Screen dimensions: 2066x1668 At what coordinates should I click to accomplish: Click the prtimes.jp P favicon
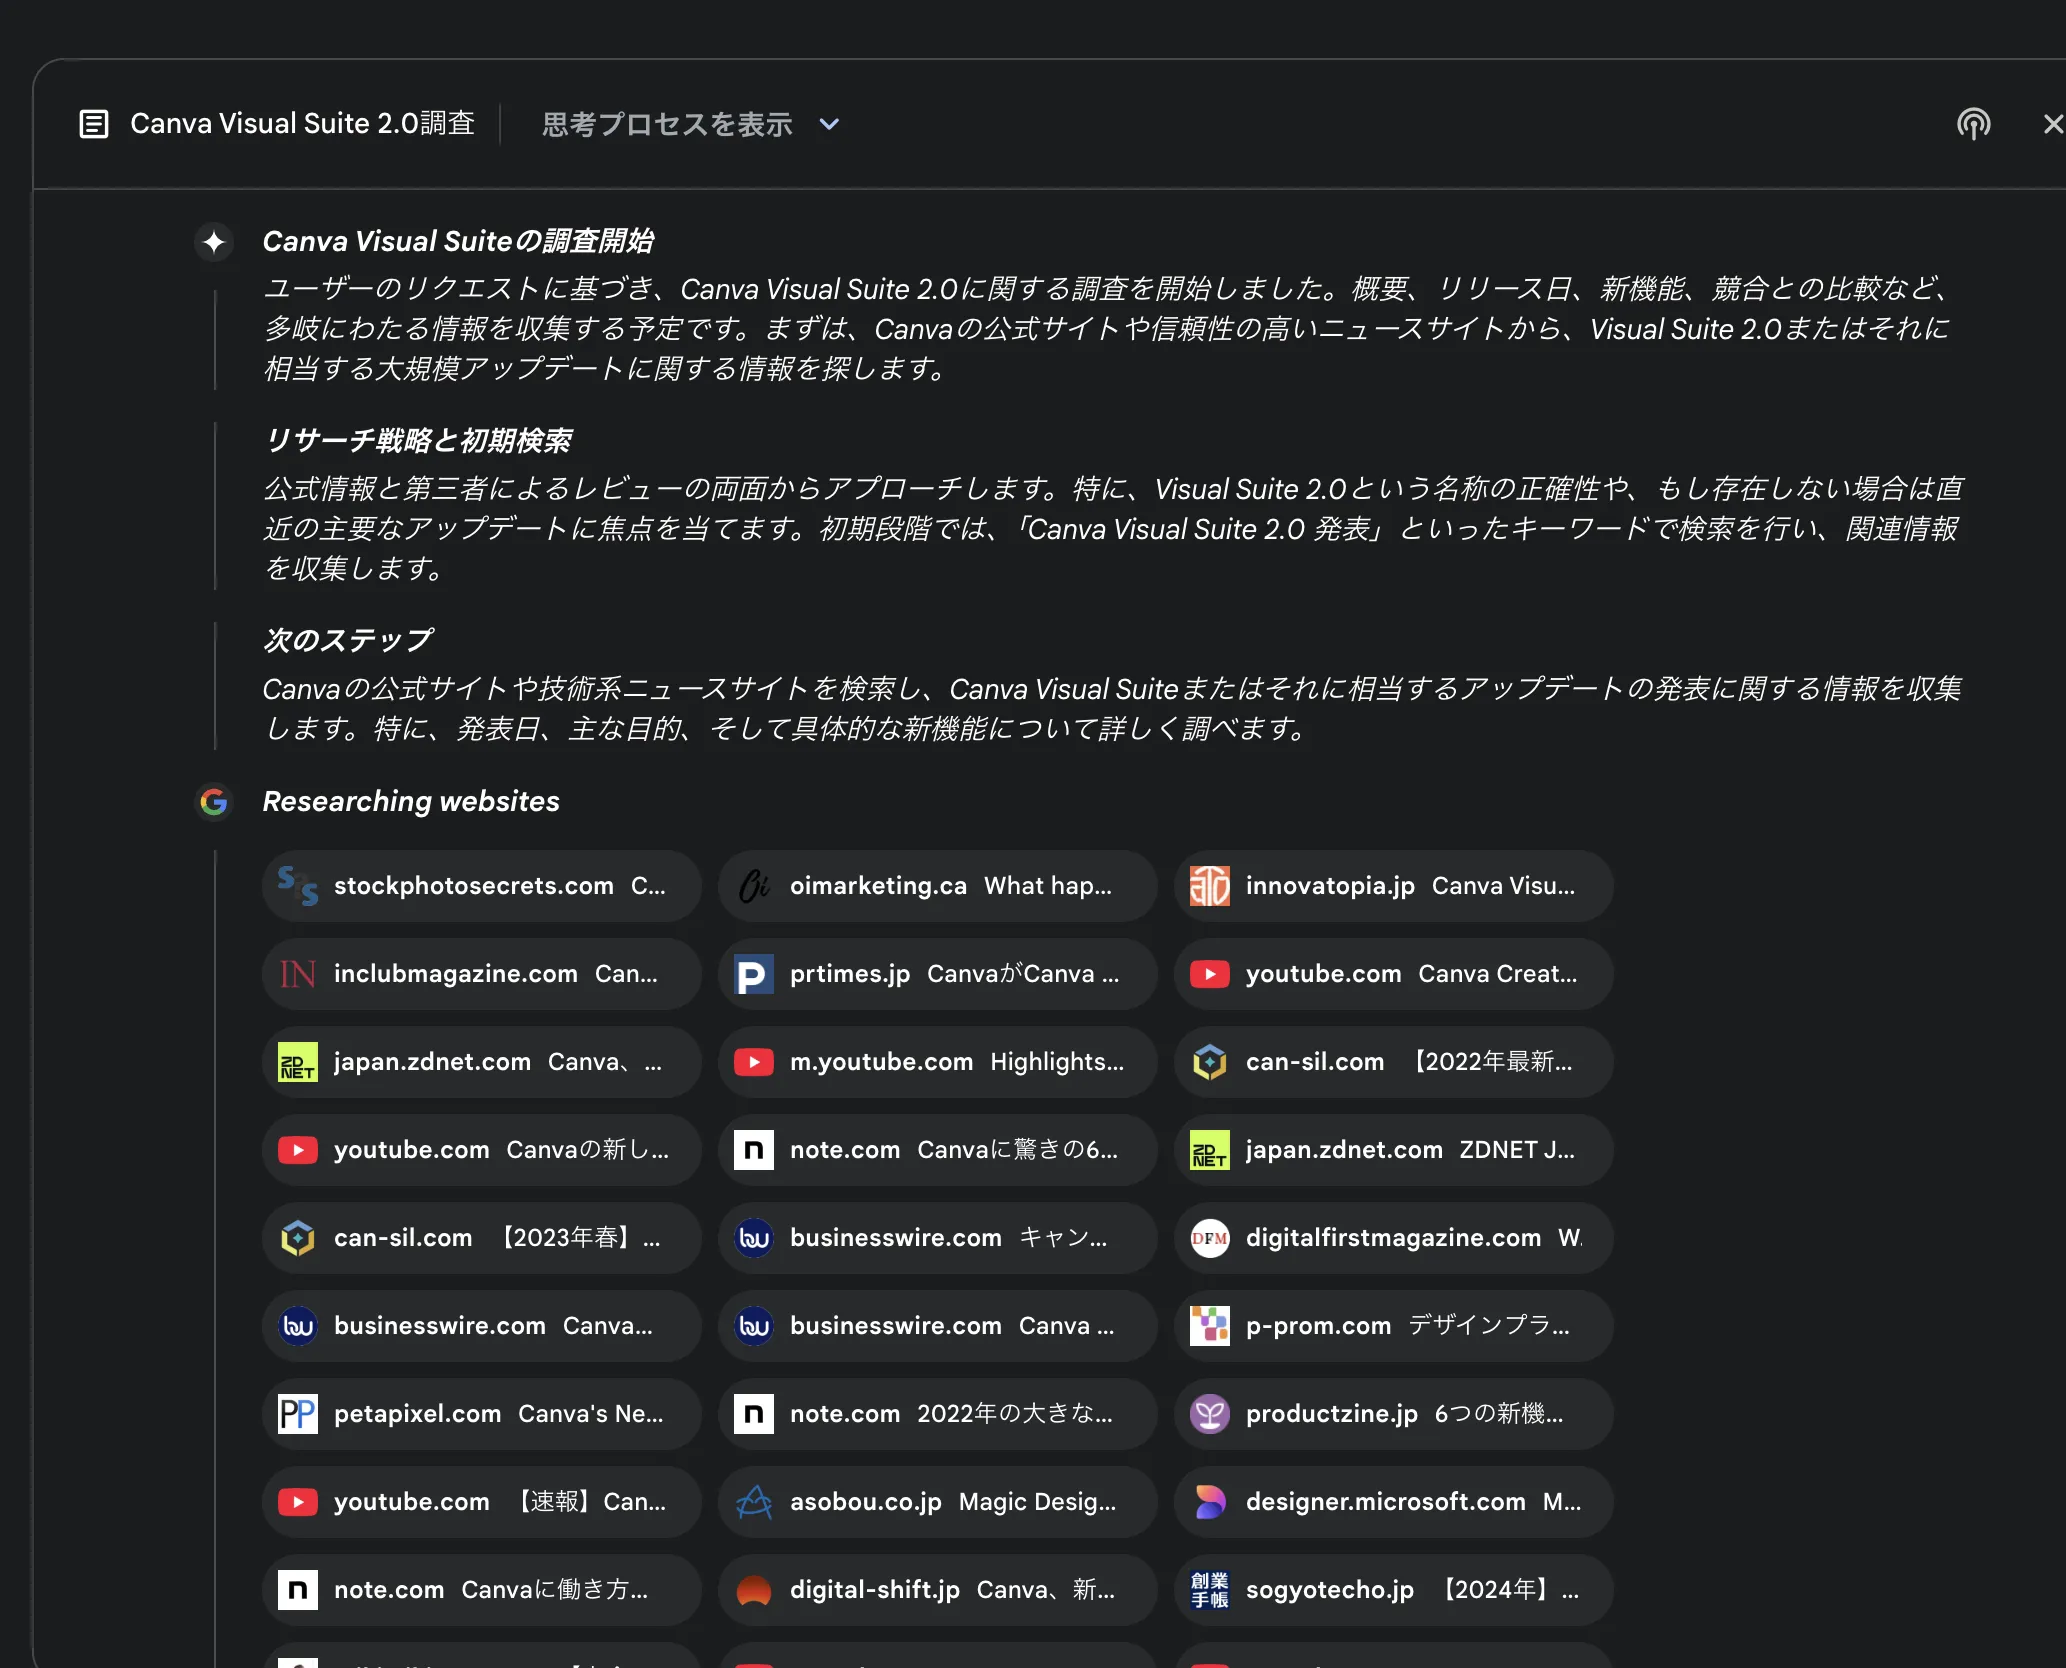coord(754,974)
